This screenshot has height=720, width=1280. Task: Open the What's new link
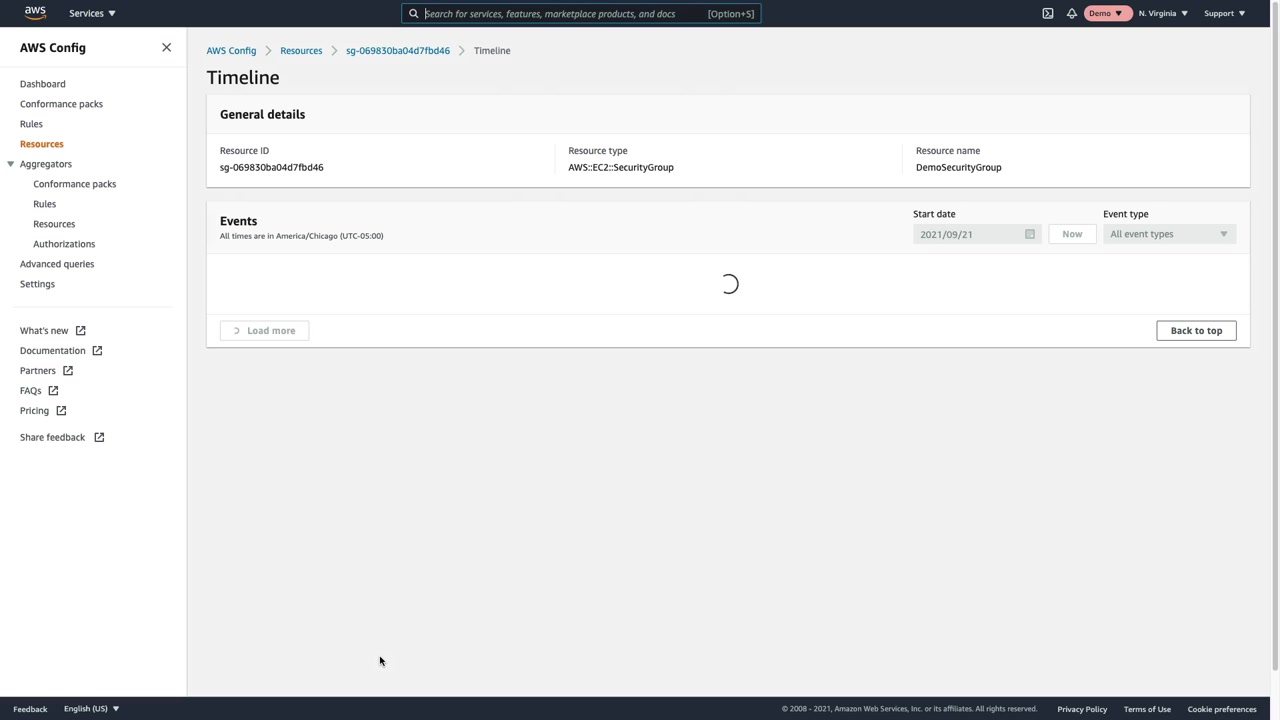[44, 331]
